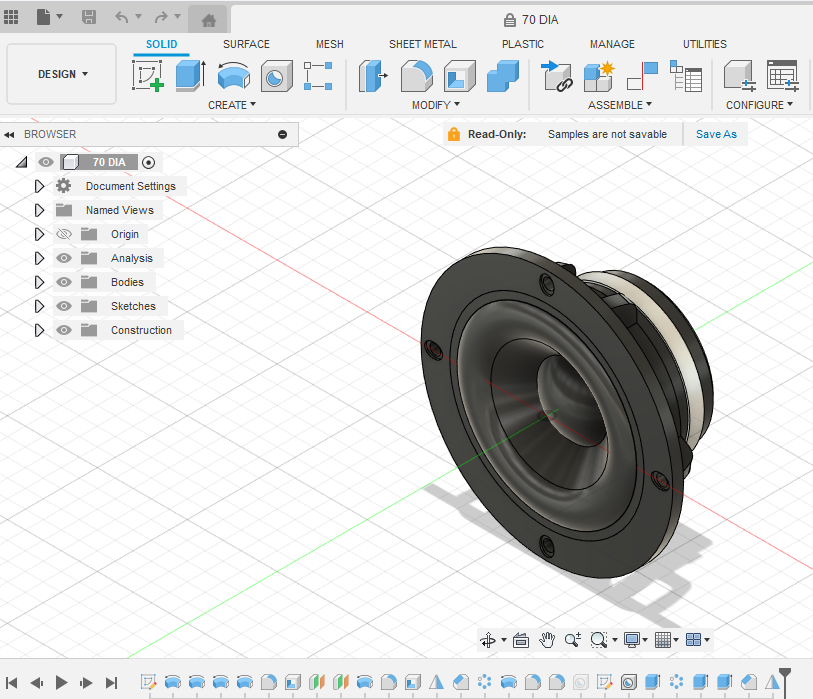Expand the Construction folder
The width and height of the screenshot is (813, 699).
(39, 330)
